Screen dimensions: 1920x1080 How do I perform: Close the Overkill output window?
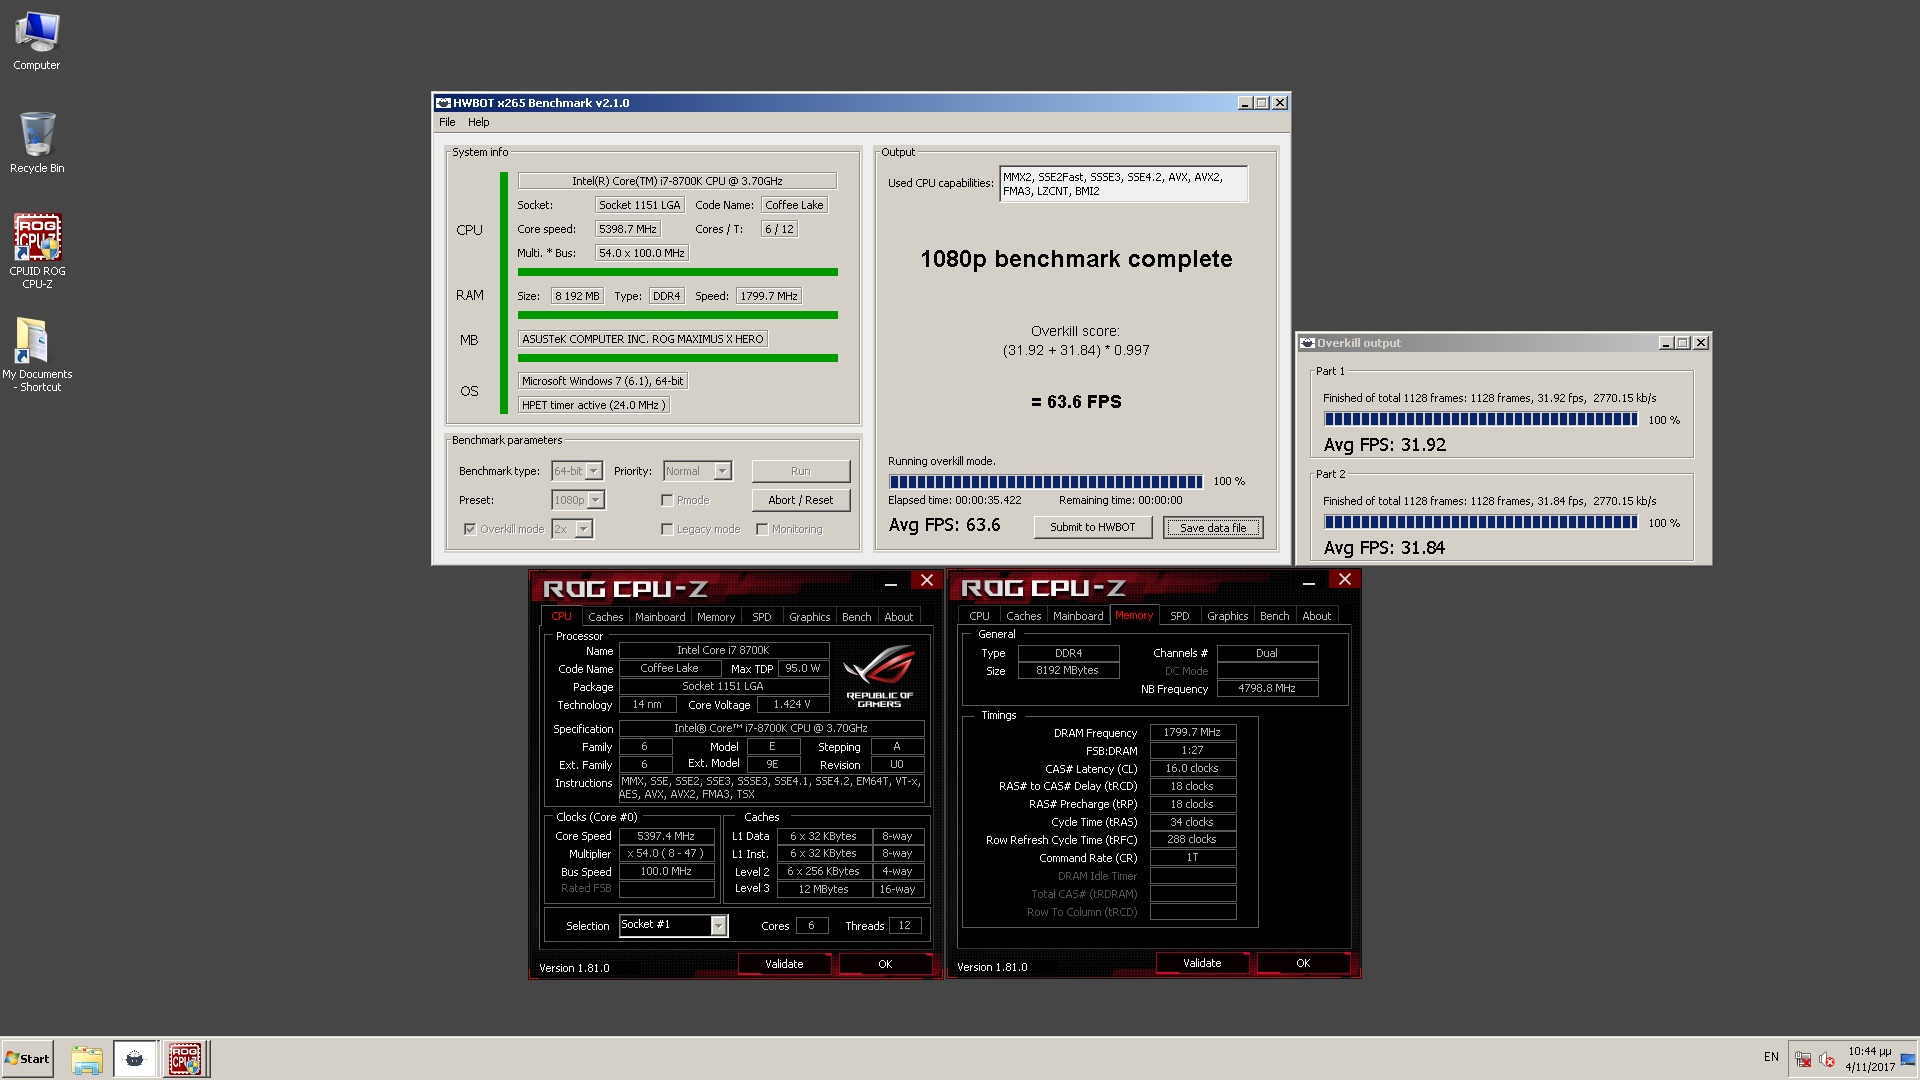click(x=1701, y=343)
